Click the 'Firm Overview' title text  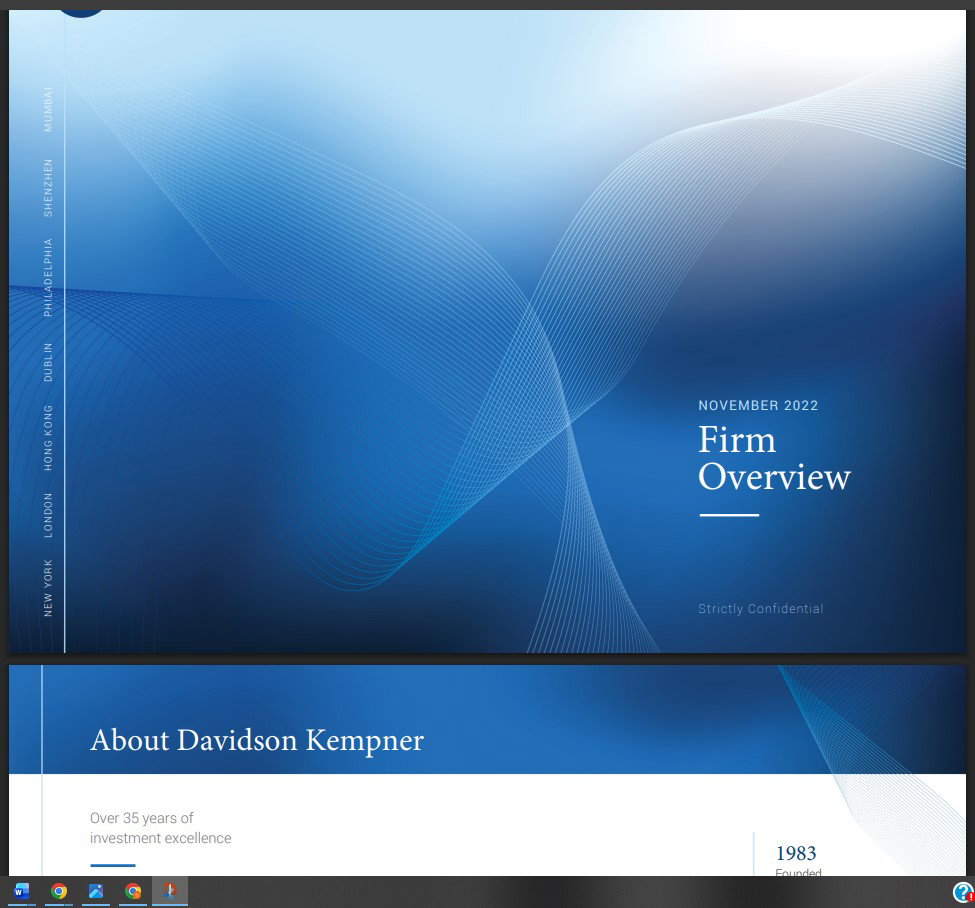pyautogui.click(x=774, y=458)
